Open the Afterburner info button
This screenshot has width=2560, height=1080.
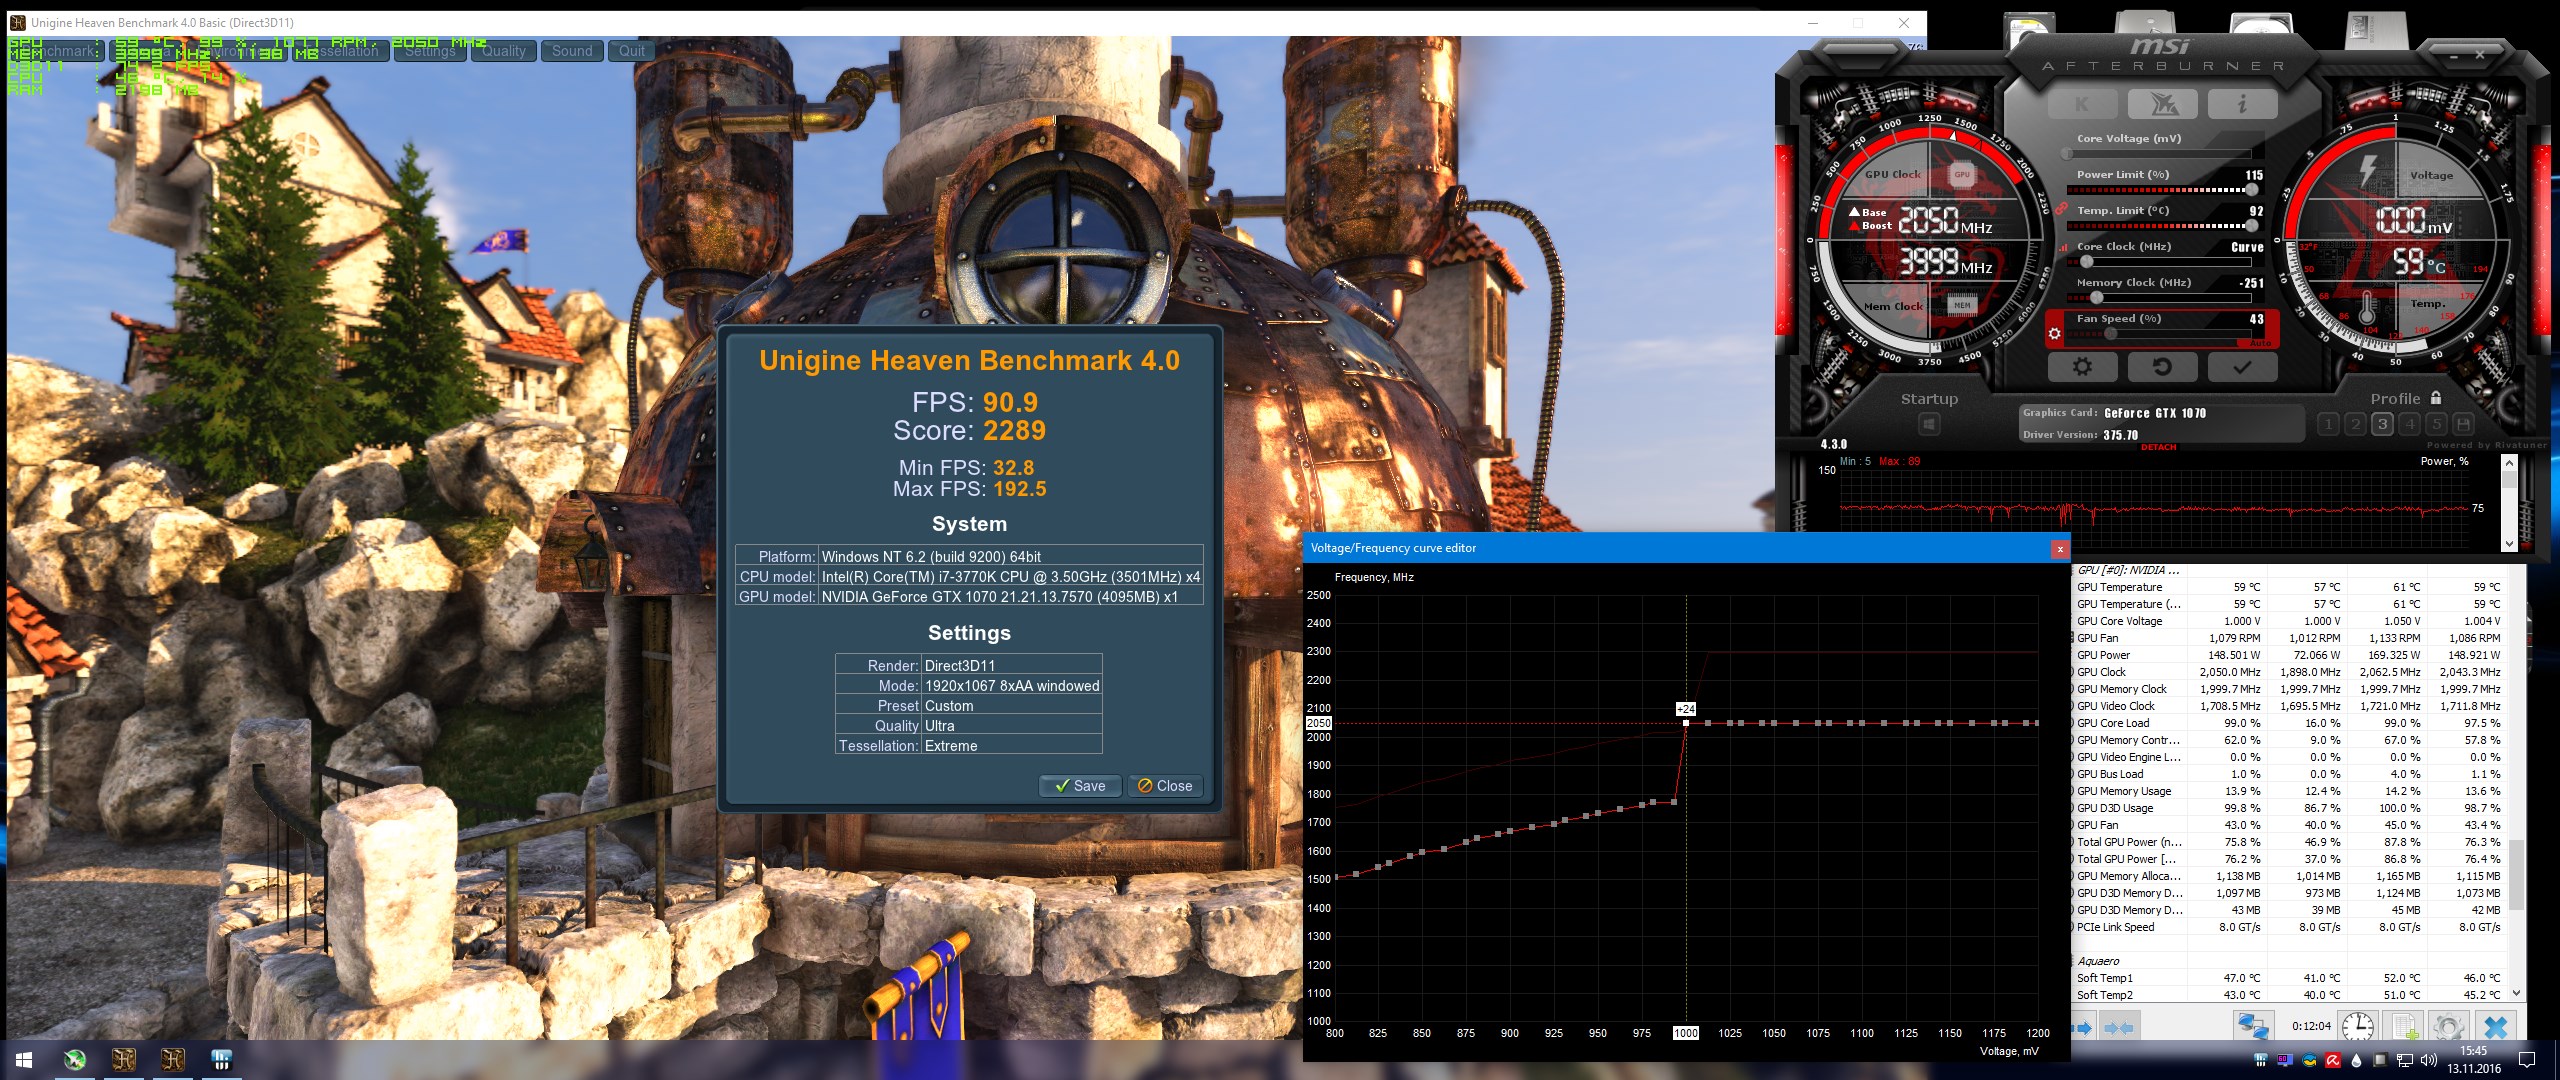tap(2242, 103)
